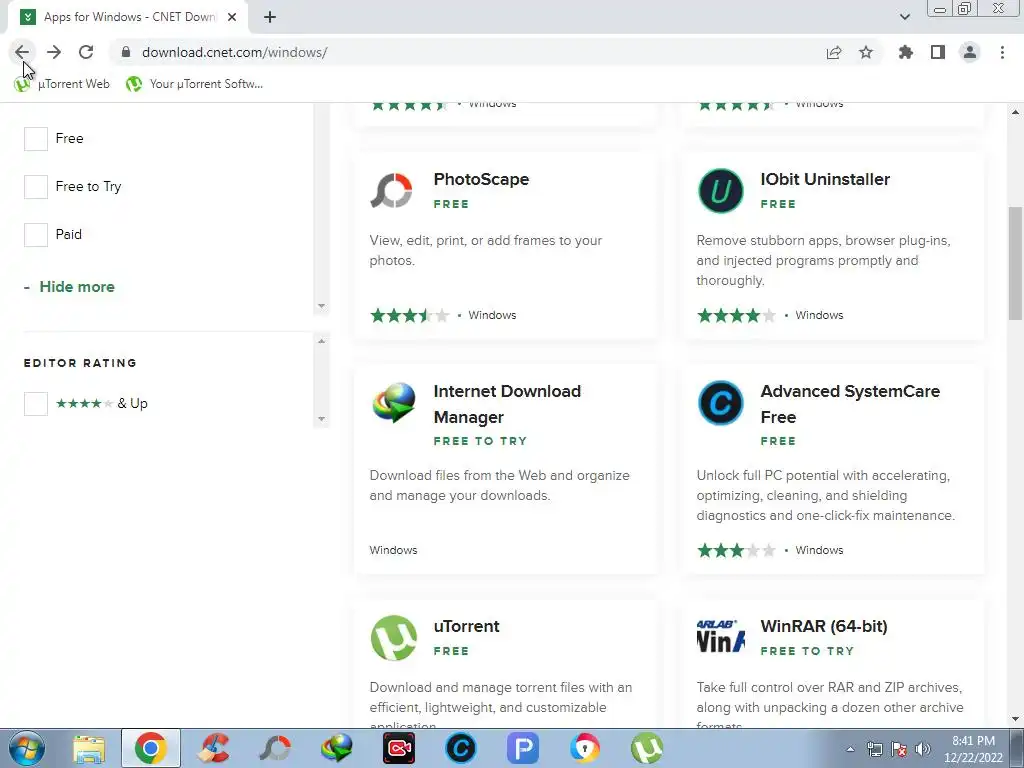
Task: Close the Apps for Windows tab
Action: pos(232,17)
